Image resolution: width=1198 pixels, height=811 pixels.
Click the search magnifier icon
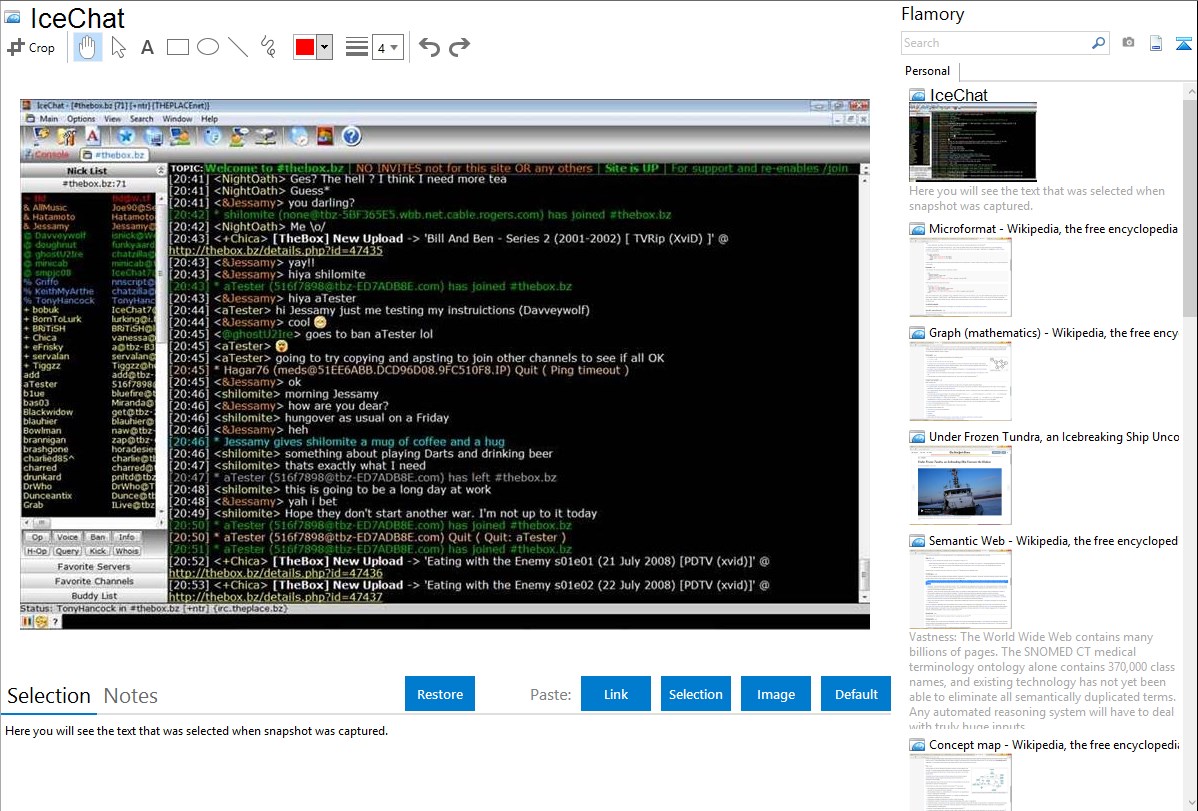point(1099,43)
